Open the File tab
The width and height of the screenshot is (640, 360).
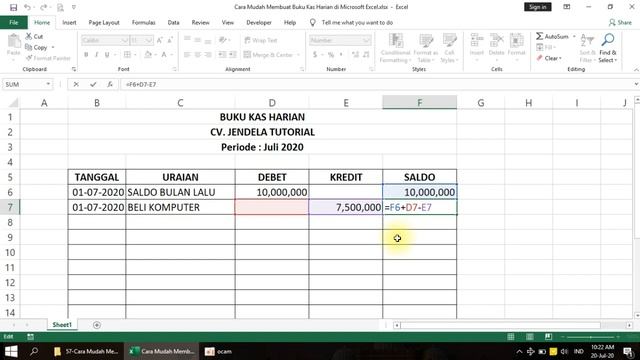[x=13, y=22]
